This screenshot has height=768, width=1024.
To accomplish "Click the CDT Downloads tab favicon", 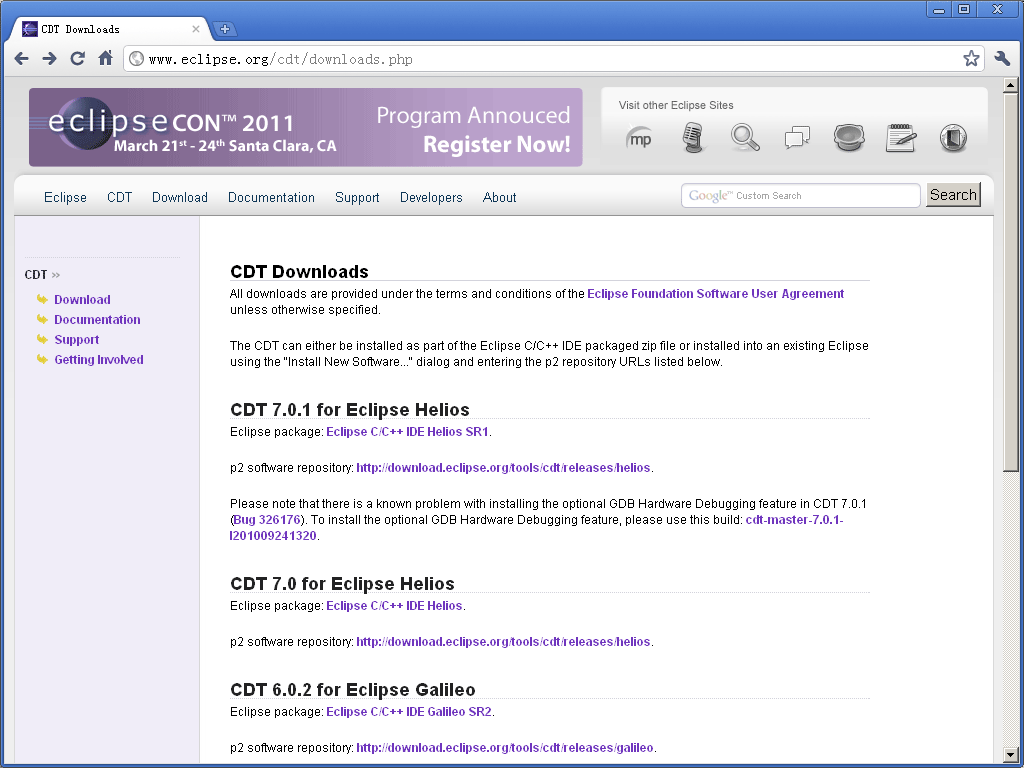I will [29, 29].
